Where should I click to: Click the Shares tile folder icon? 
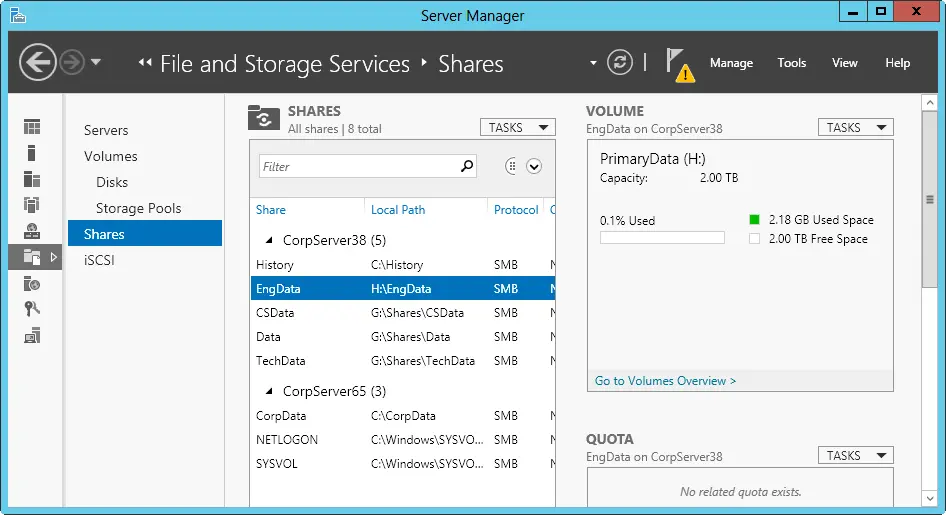coord(264,118)
